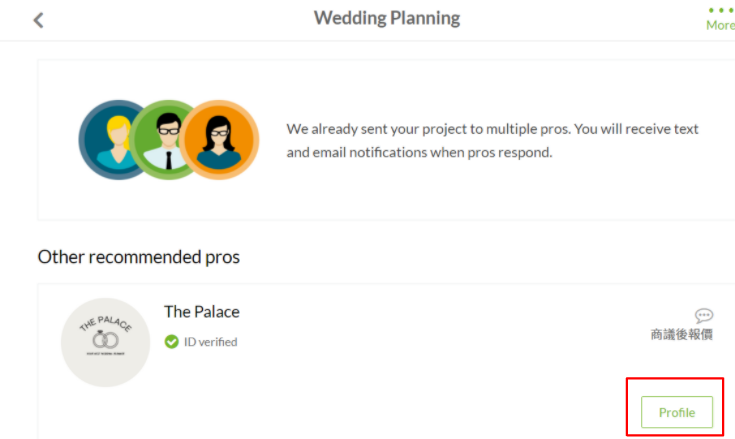735x439 pixels.
Task: Tap the wedding rings emblem in logo
Action: pos(105,339)
